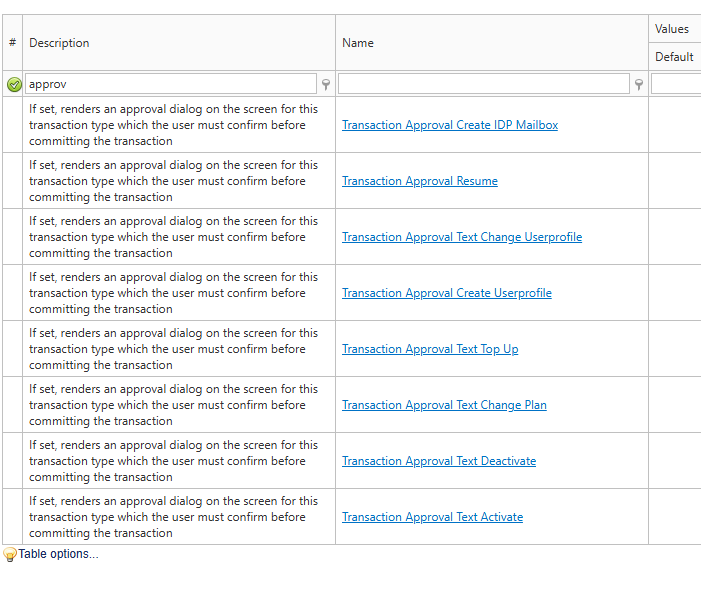Focus the Description filter containing 'approv'
Viewport: 701px width, 610px height.
pyautogui.click(x=170, y=85)
